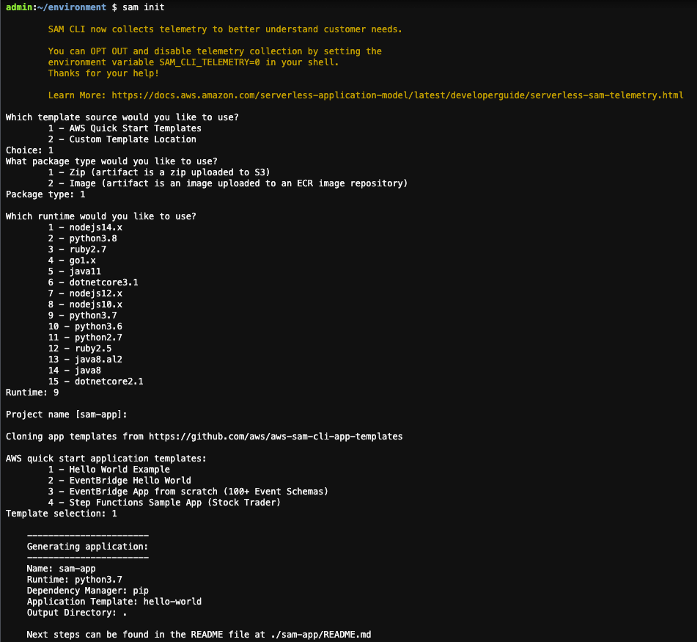This screenshot has width=697, height=643.
Task: Click the 'Choice: 1' line
Action: (29, 150)
